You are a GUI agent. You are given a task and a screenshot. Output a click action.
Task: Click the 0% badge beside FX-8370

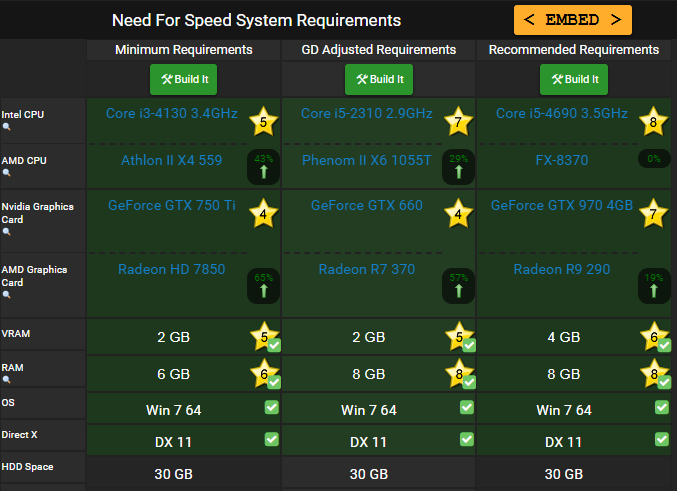pyautogui.click(x=654, y=159)
